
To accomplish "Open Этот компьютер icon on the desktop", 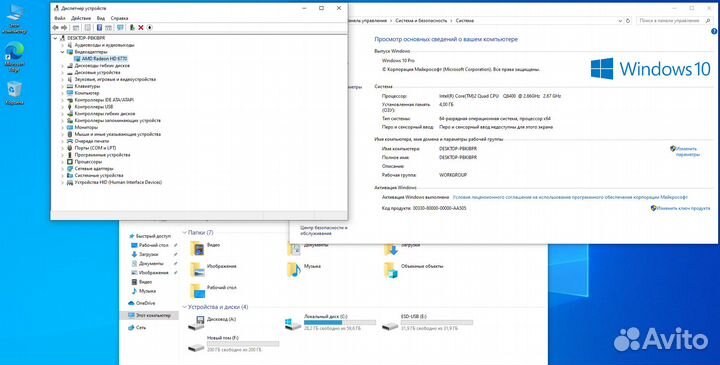I will pyautogui.click(x=14, y=19).
